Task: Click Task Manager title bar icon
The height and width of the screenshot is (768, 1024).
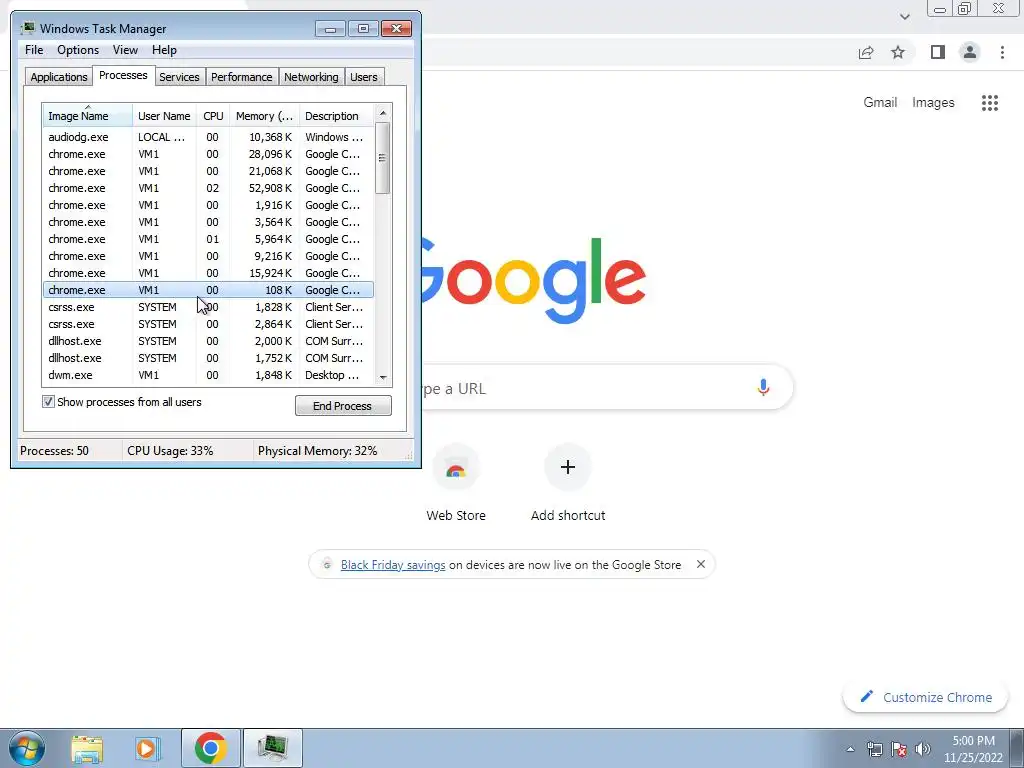Action: tap(27, 28)
